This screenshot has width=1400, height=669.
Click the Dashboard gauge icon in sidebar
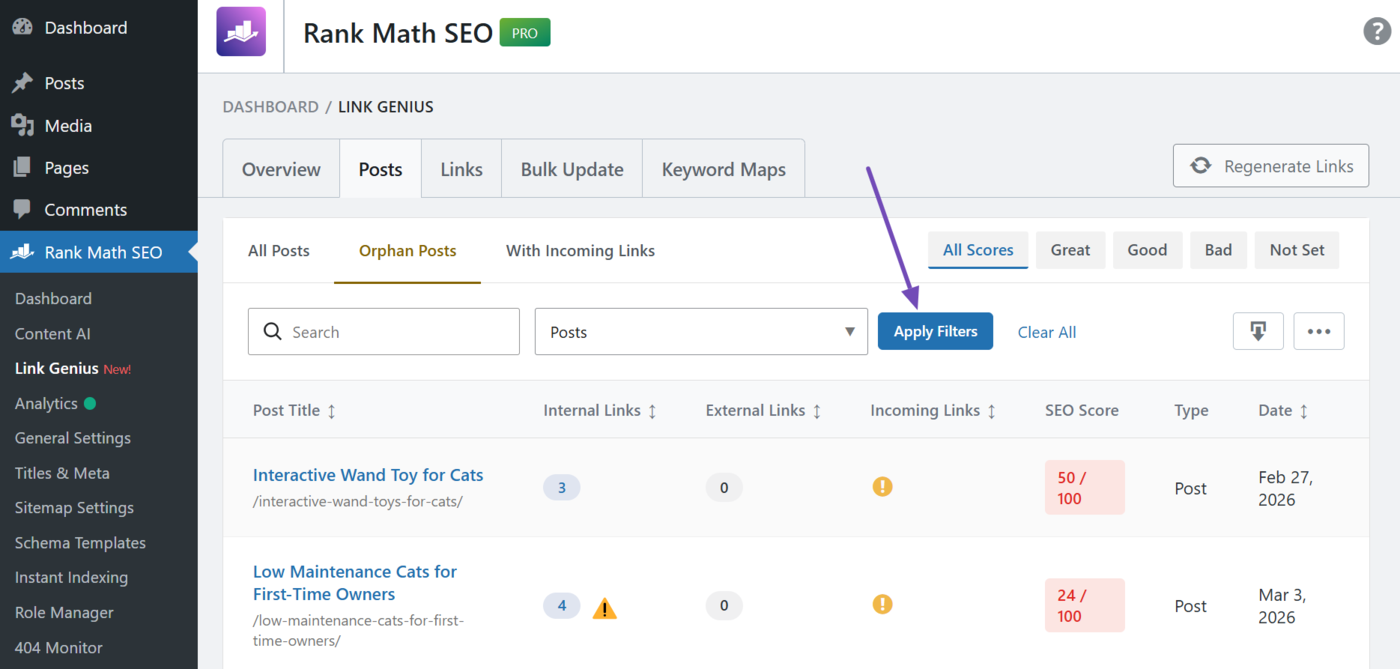(x=22, y=27)
